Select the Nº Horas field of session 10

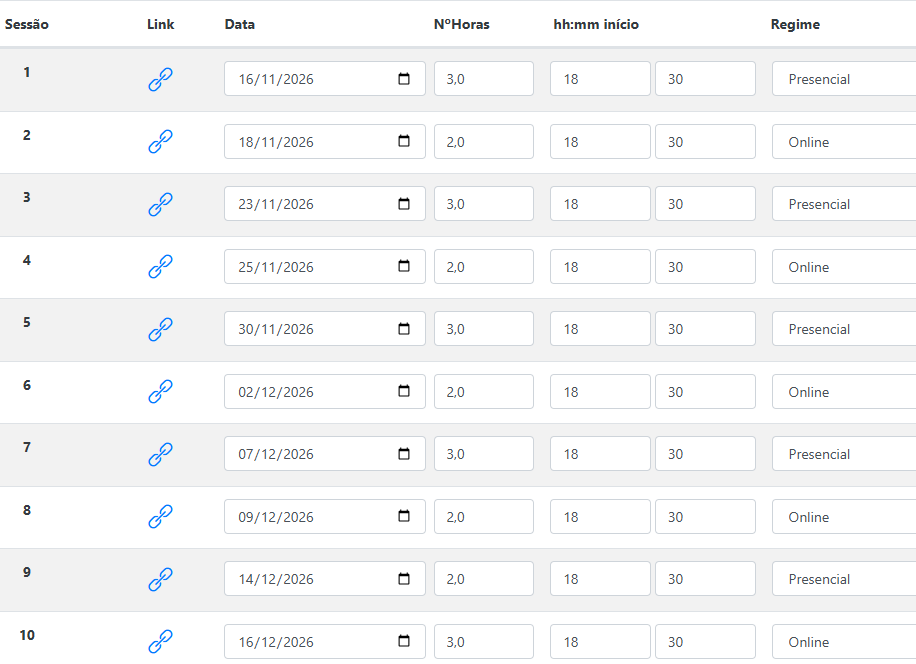(x=484, y=642)
